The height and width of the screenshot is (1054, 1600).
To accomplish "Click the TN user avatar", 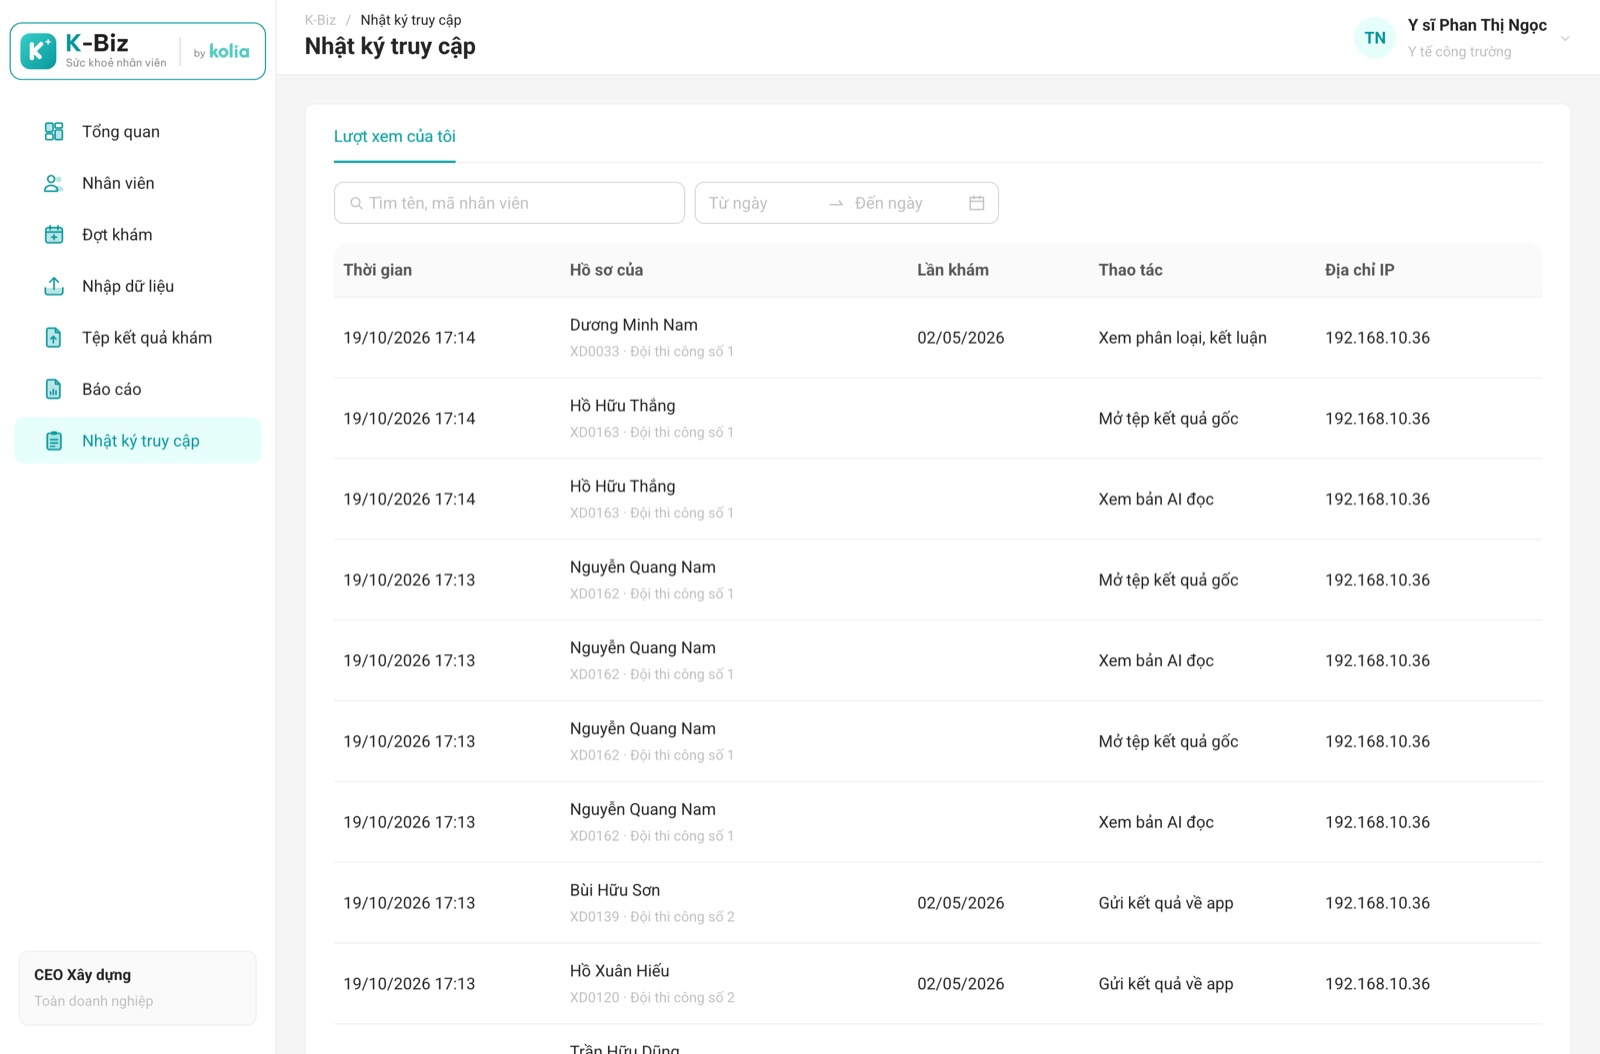I will (1375, 38).
